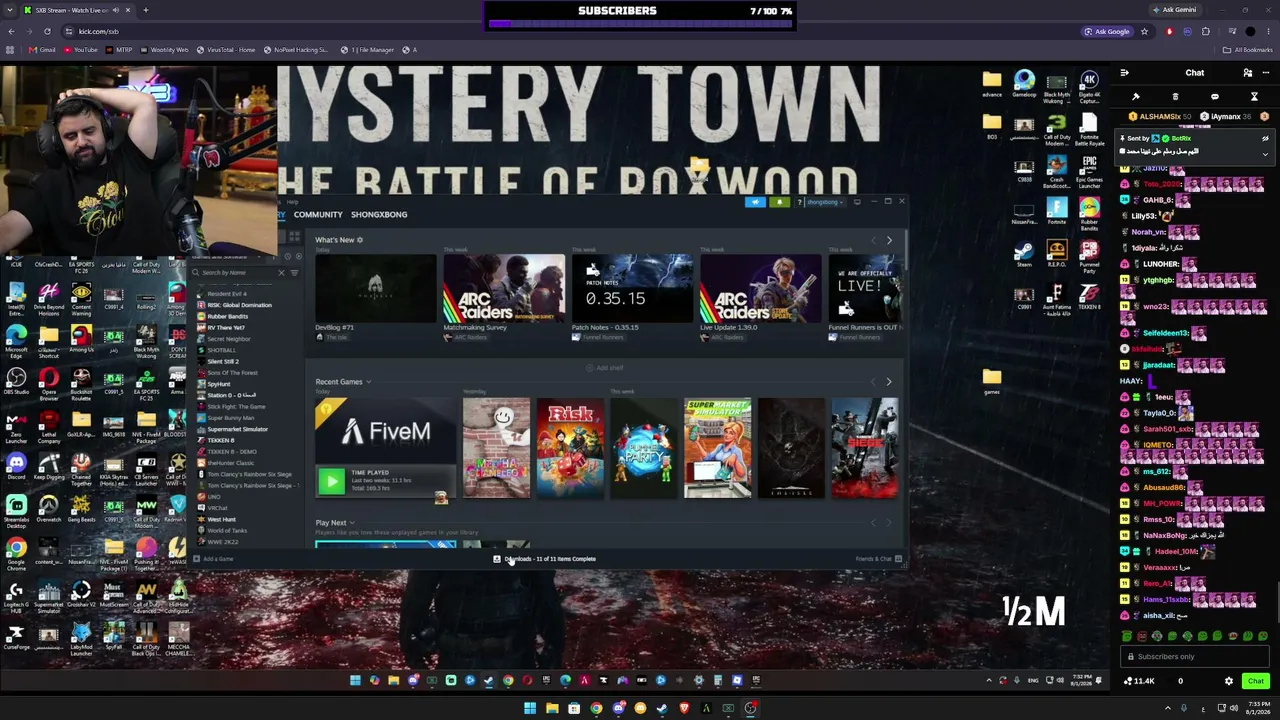
Task: Open Steam Downloads status bar
Action: [545, 559]
